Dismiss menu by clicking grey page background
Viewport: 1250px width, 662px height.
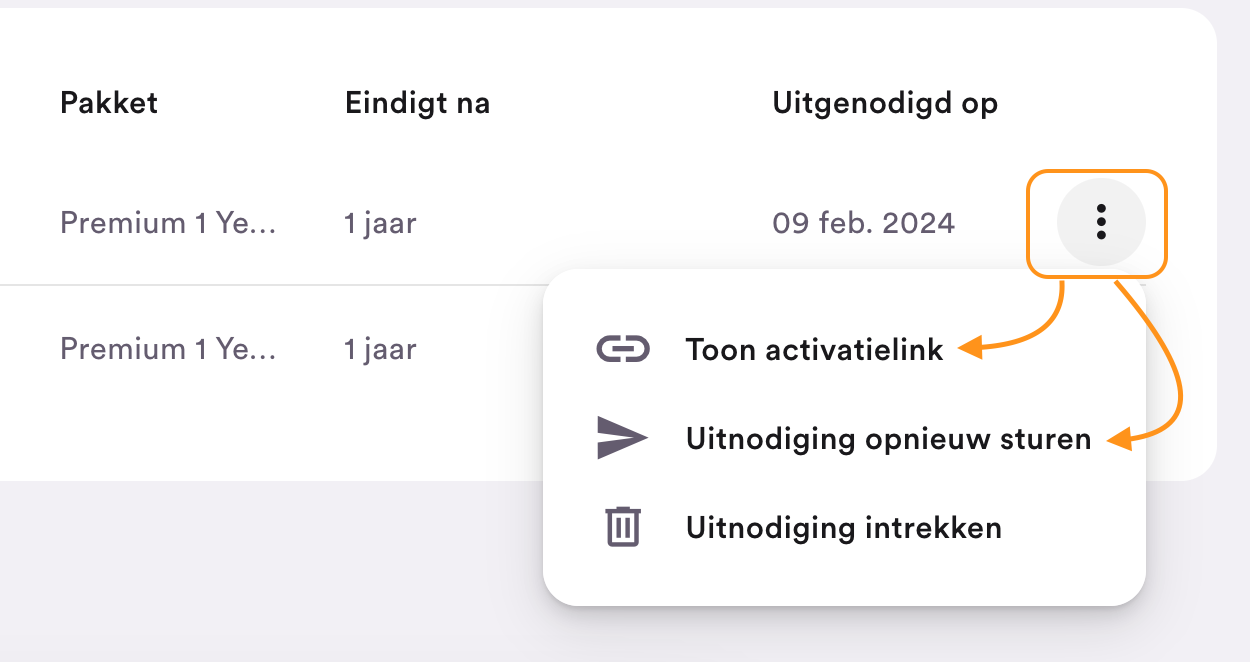[x=270, y=570]
